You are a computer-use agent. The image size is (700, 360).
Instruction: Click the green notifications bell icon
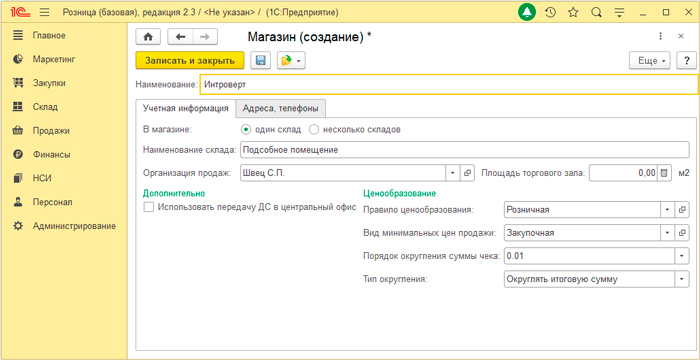[527, 13]
